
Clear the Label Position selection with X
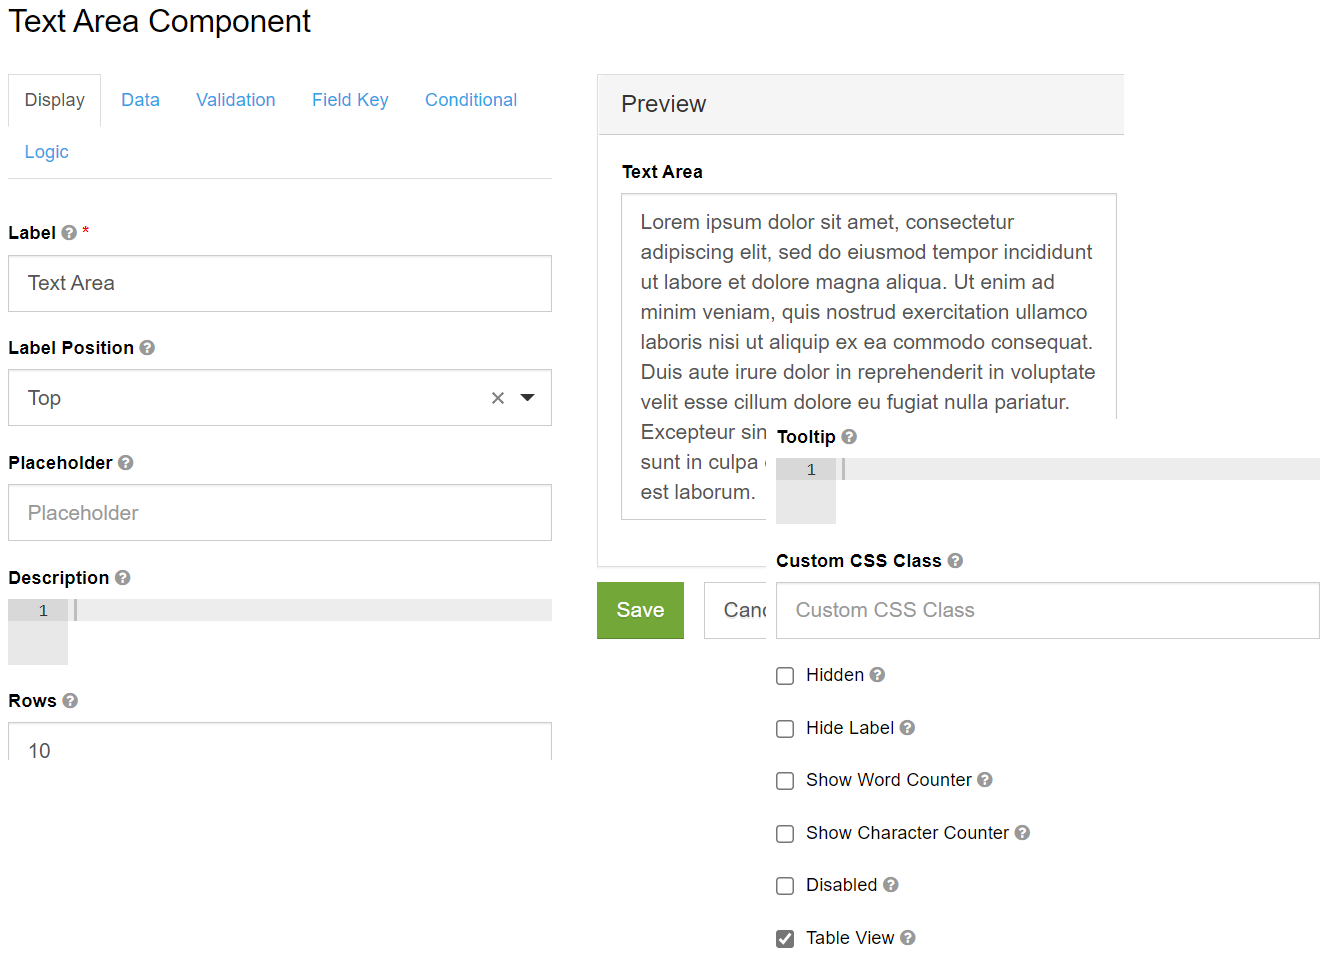[x=498, y=398]
